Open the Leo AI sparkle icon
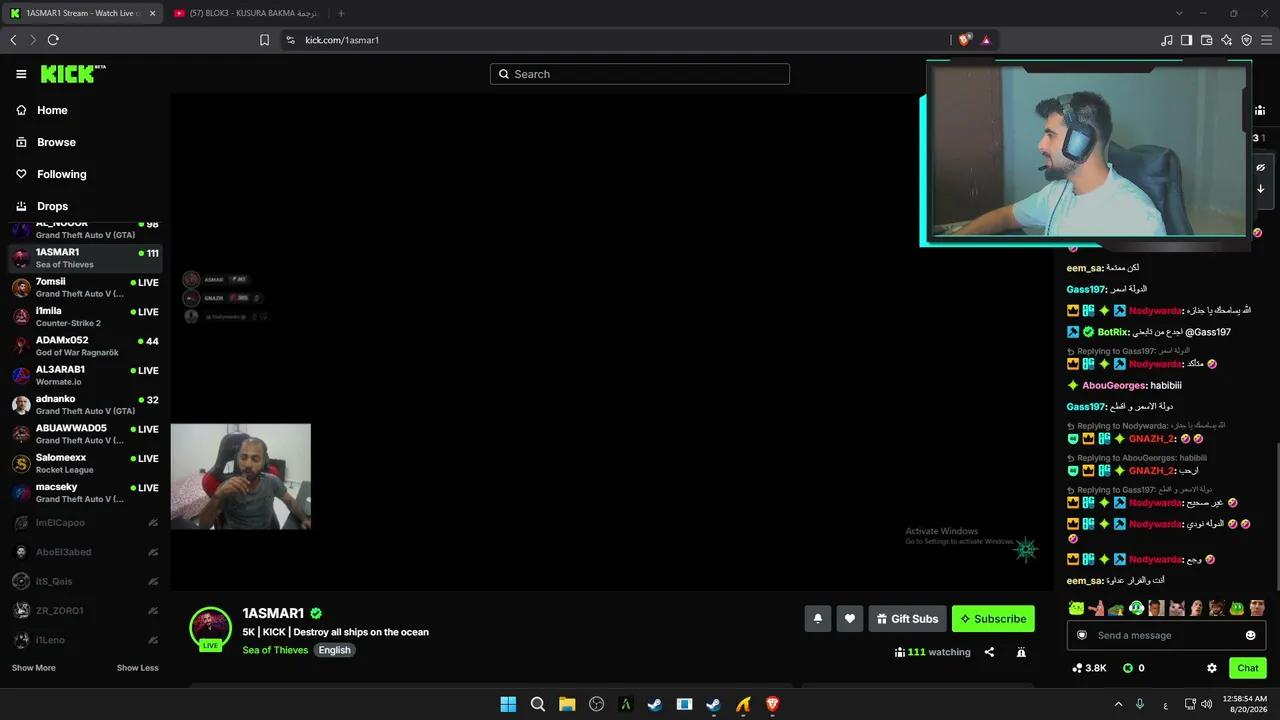The height and width of the screenshot is (720, 1280). point(1227,40)
